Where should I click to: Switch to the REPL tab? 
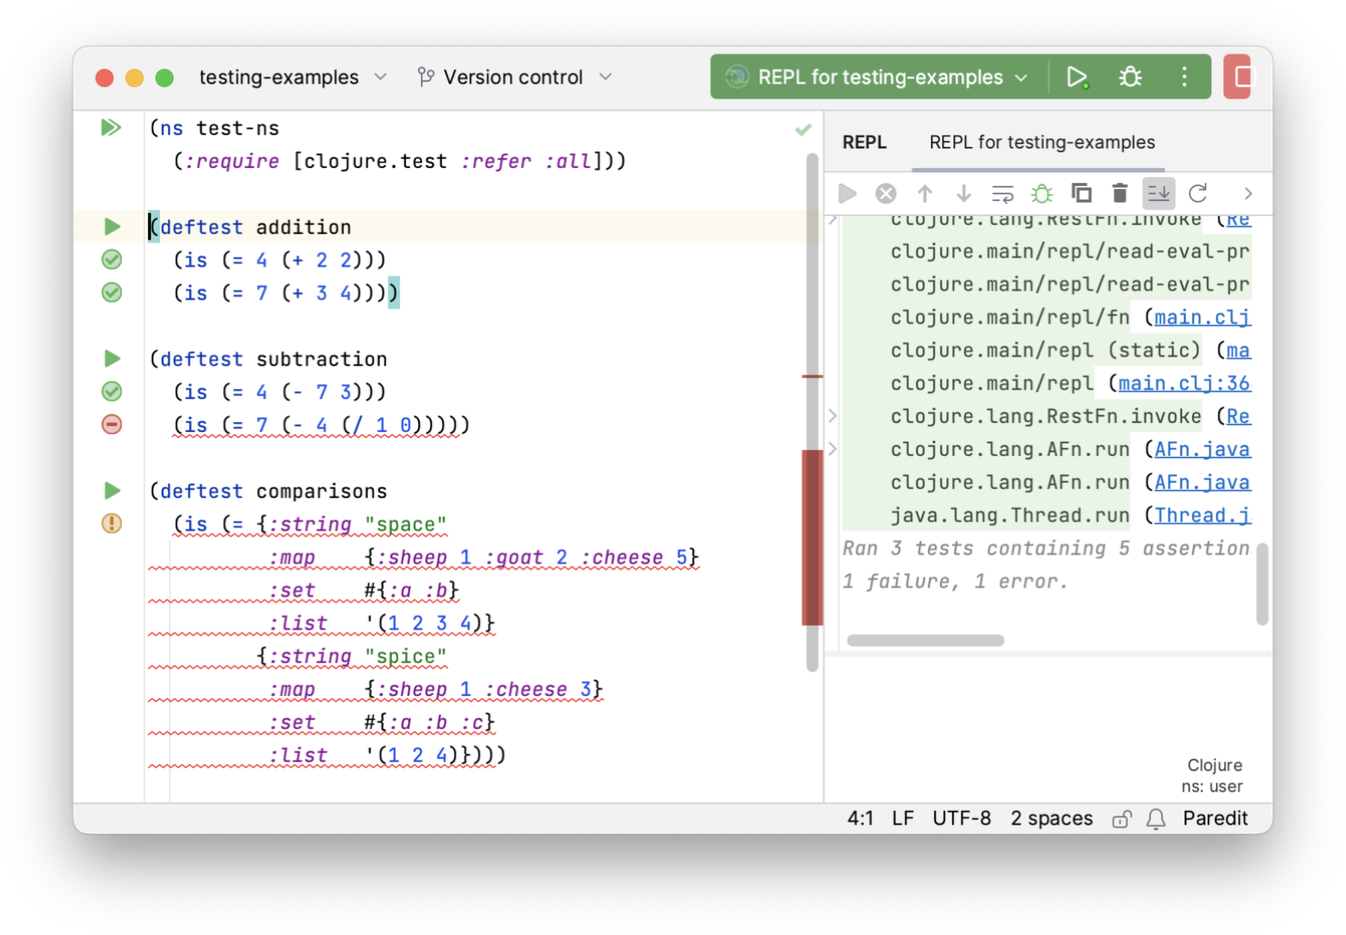tap(864, 142)
